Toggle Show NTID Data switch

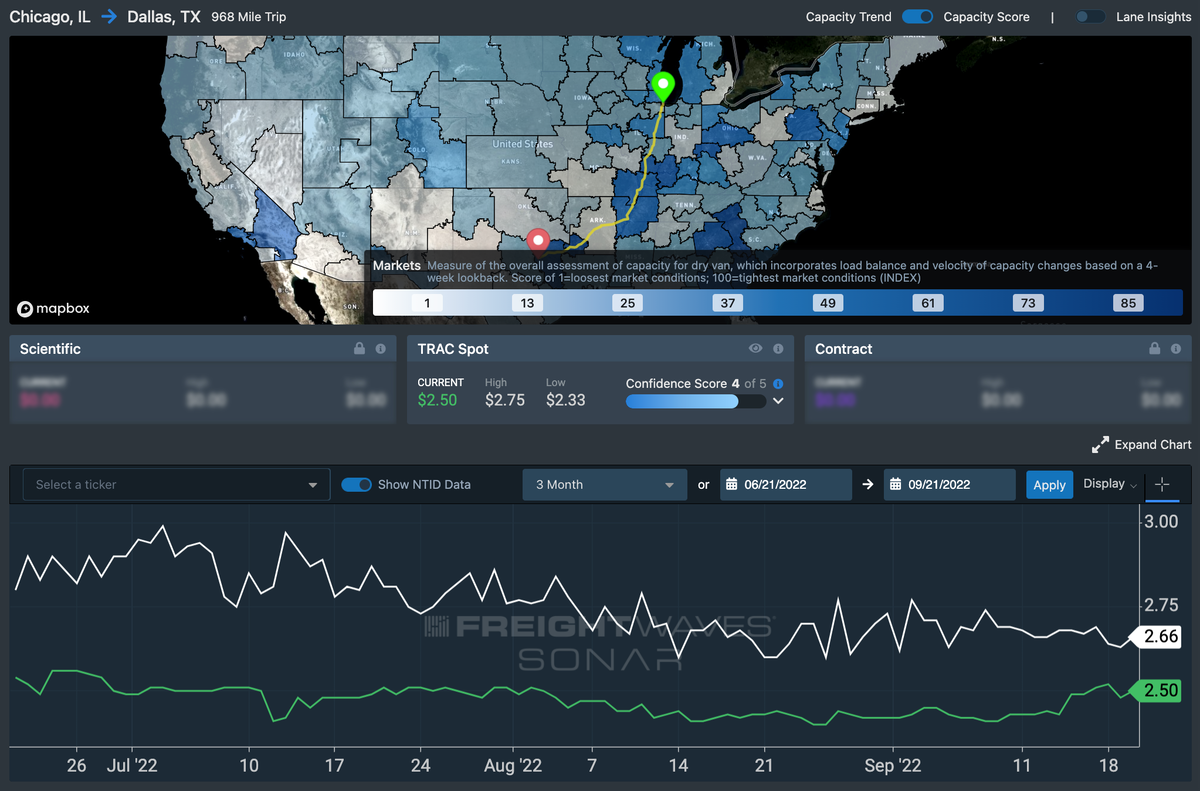357,485
